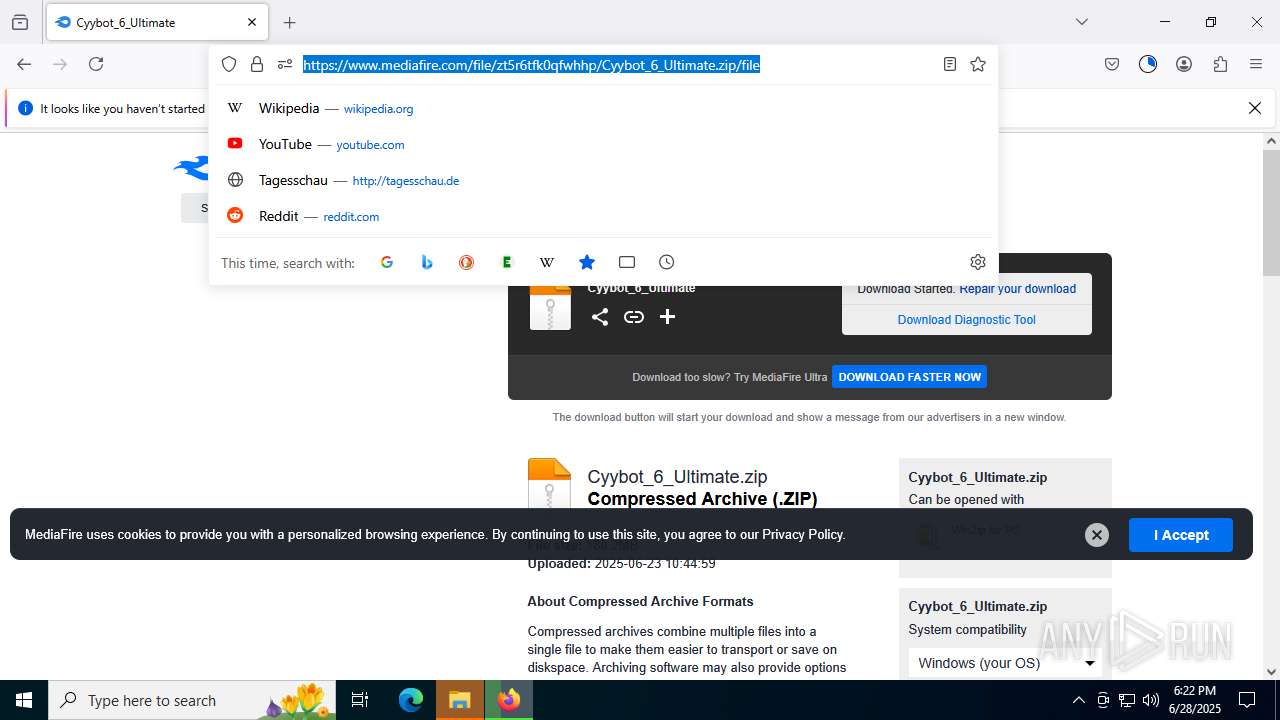Open tracking protection shield icon

[x=229, y=64]
